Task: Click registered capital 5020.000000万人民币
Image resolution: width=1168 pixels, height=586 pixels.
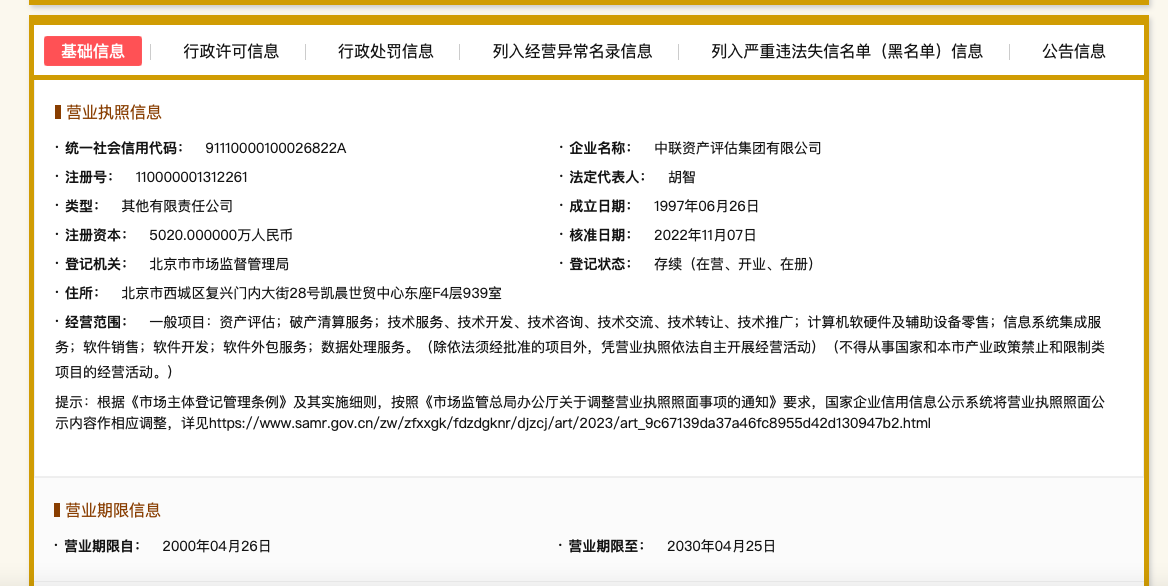Action: tap(220, 235)
